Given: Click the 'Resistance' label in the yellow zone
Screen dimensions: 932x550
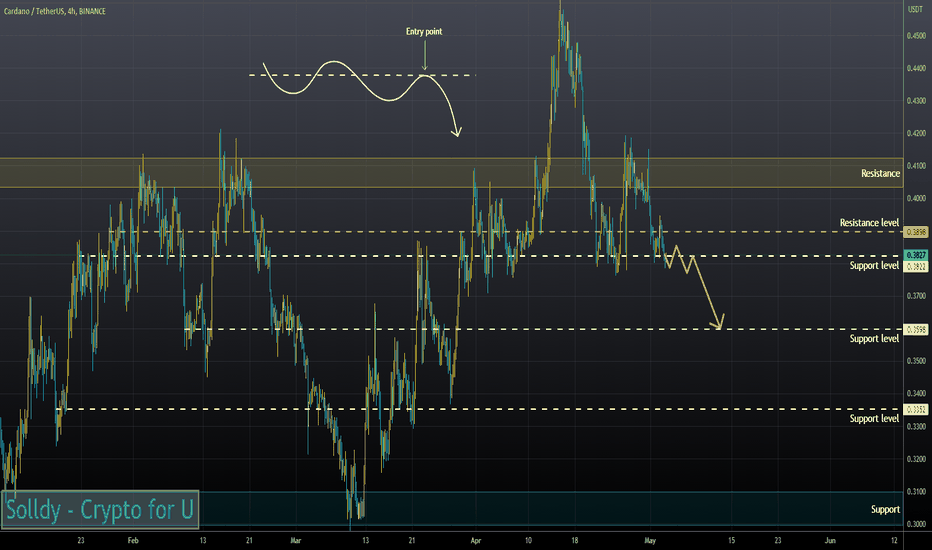Looking at the screenshot, I should tap(880, 173).
